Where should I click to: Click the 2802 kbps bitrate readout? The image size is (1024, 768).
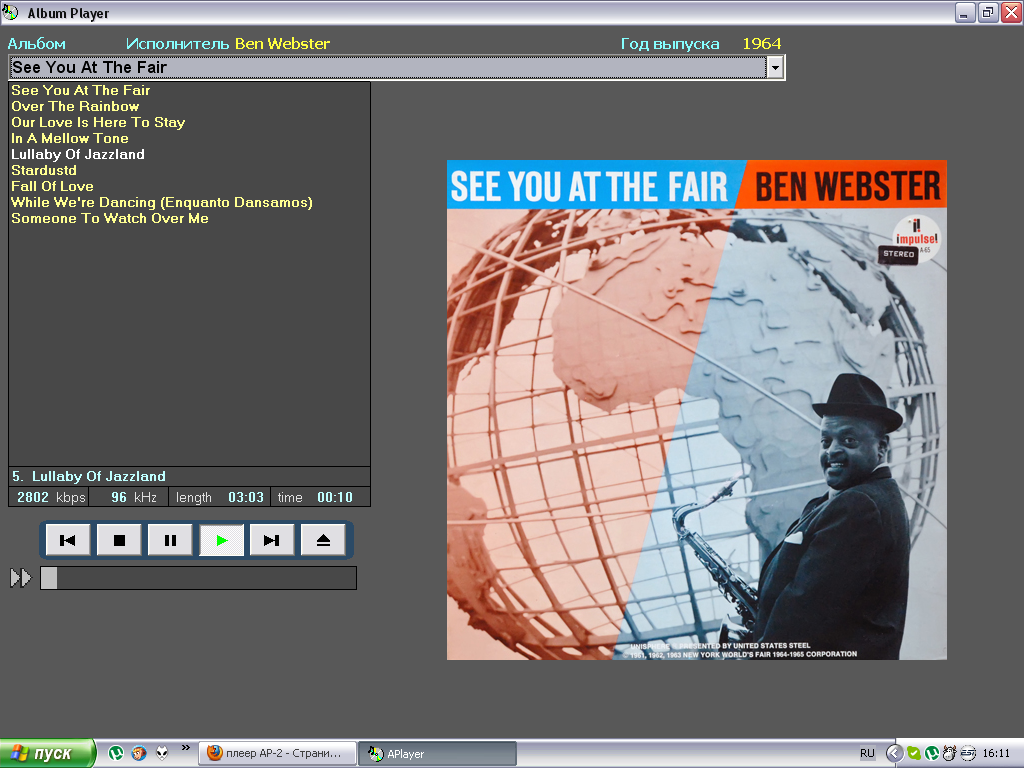point(51,497)
